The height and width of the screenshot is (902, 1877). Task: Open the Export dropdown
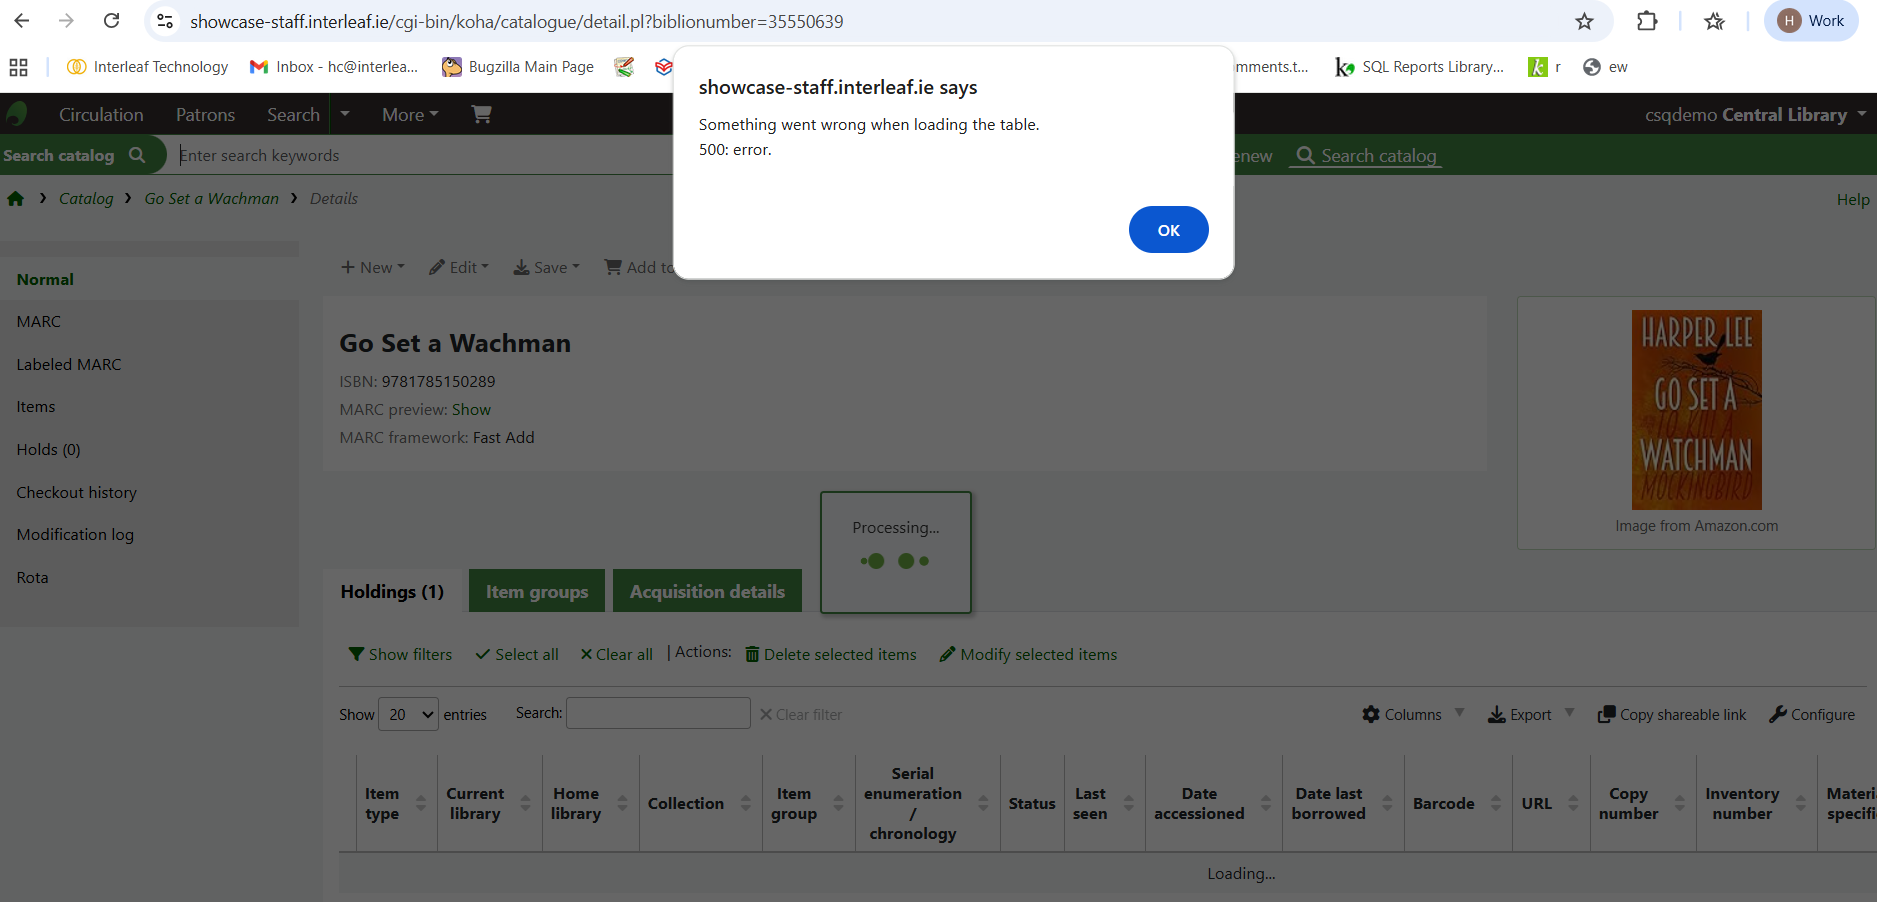click(1531, 714)
